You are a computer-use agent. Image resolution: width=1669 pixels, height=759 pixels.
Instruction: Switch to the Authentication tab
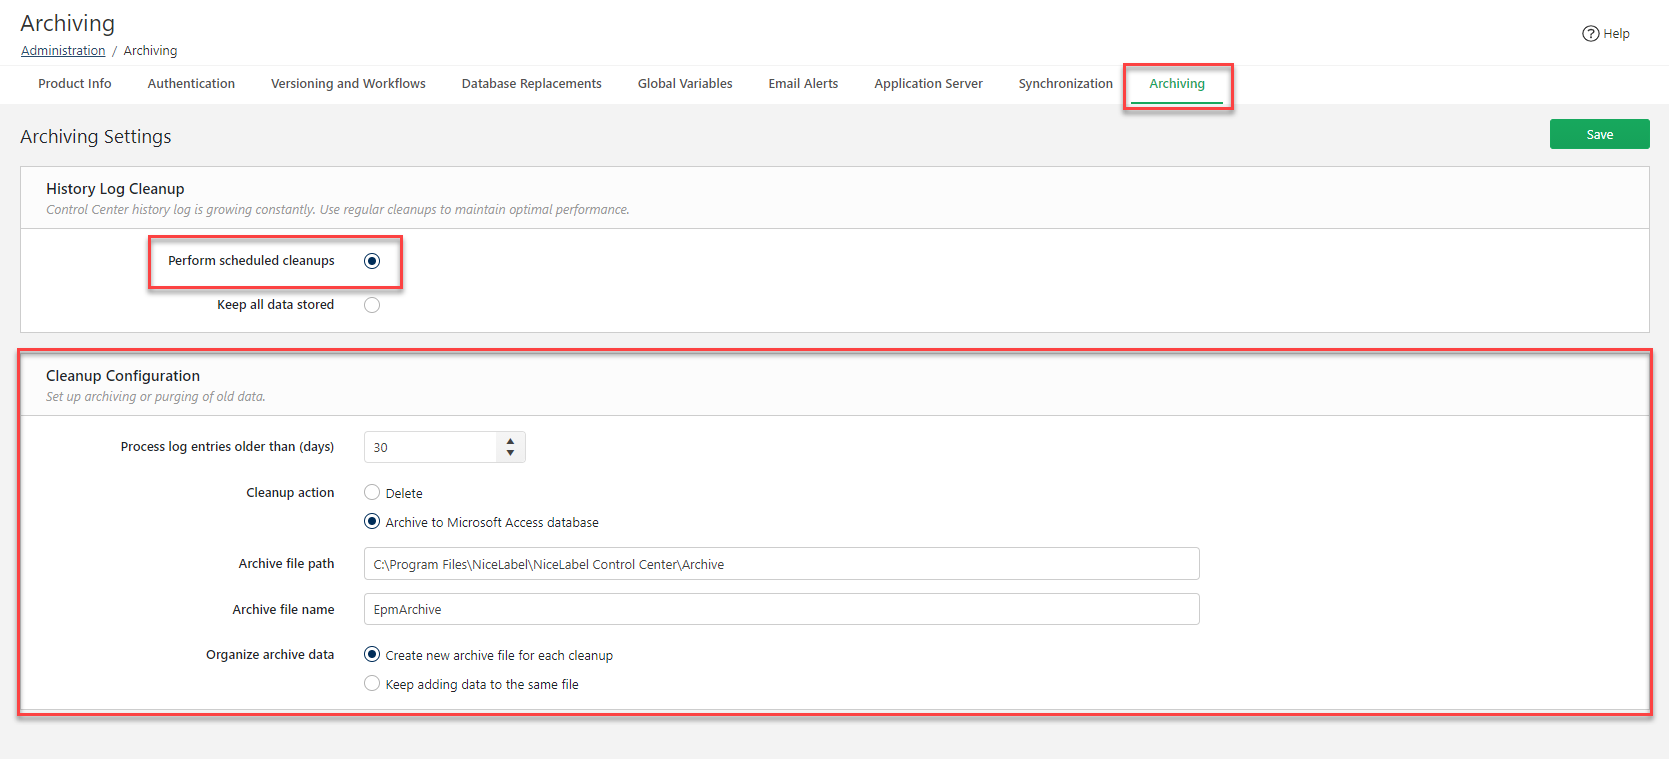click(191, 84)
